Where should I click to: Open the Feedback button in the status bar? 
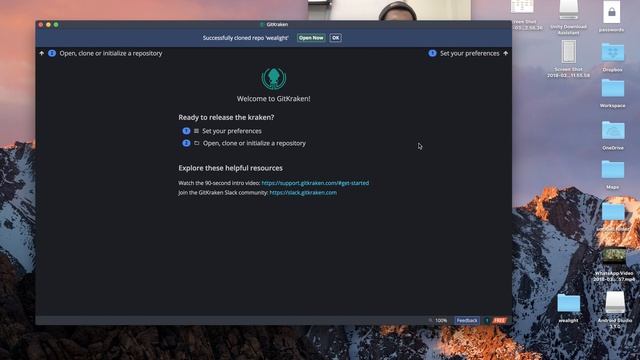click(467, 320)
